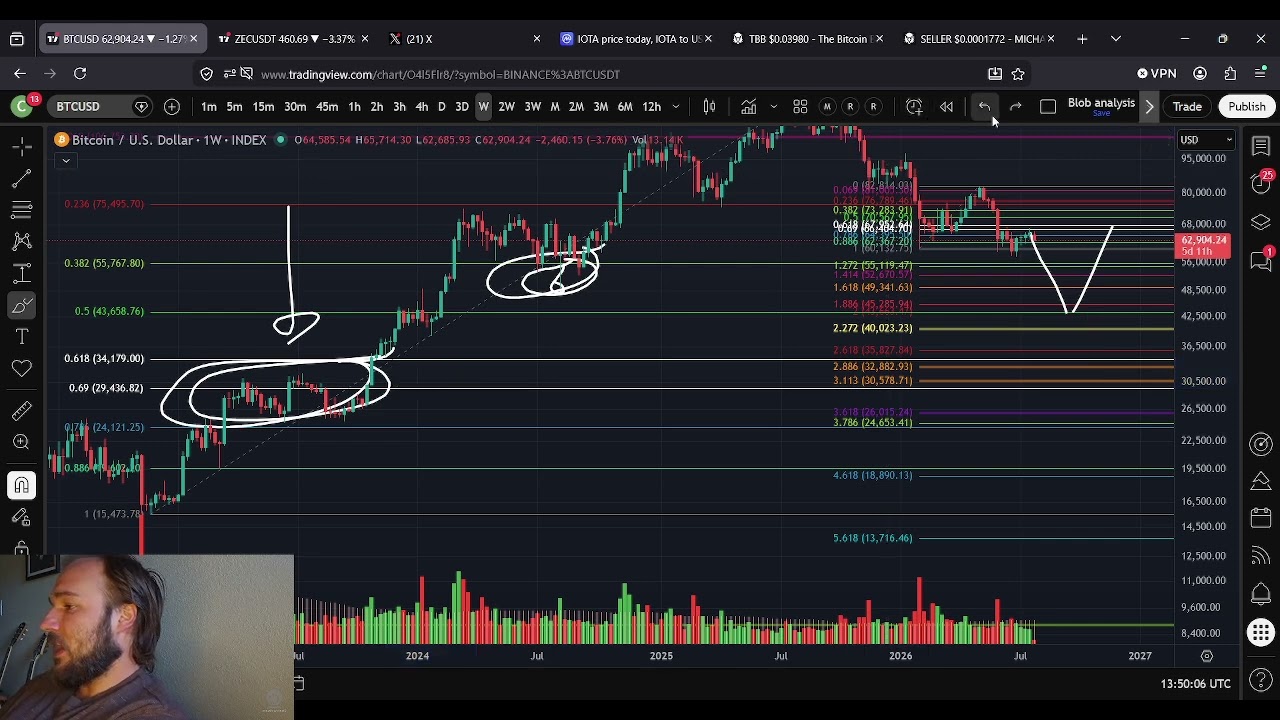Undo the last chart action
This screenshot has height=720, width=1280.
[984, 107]
